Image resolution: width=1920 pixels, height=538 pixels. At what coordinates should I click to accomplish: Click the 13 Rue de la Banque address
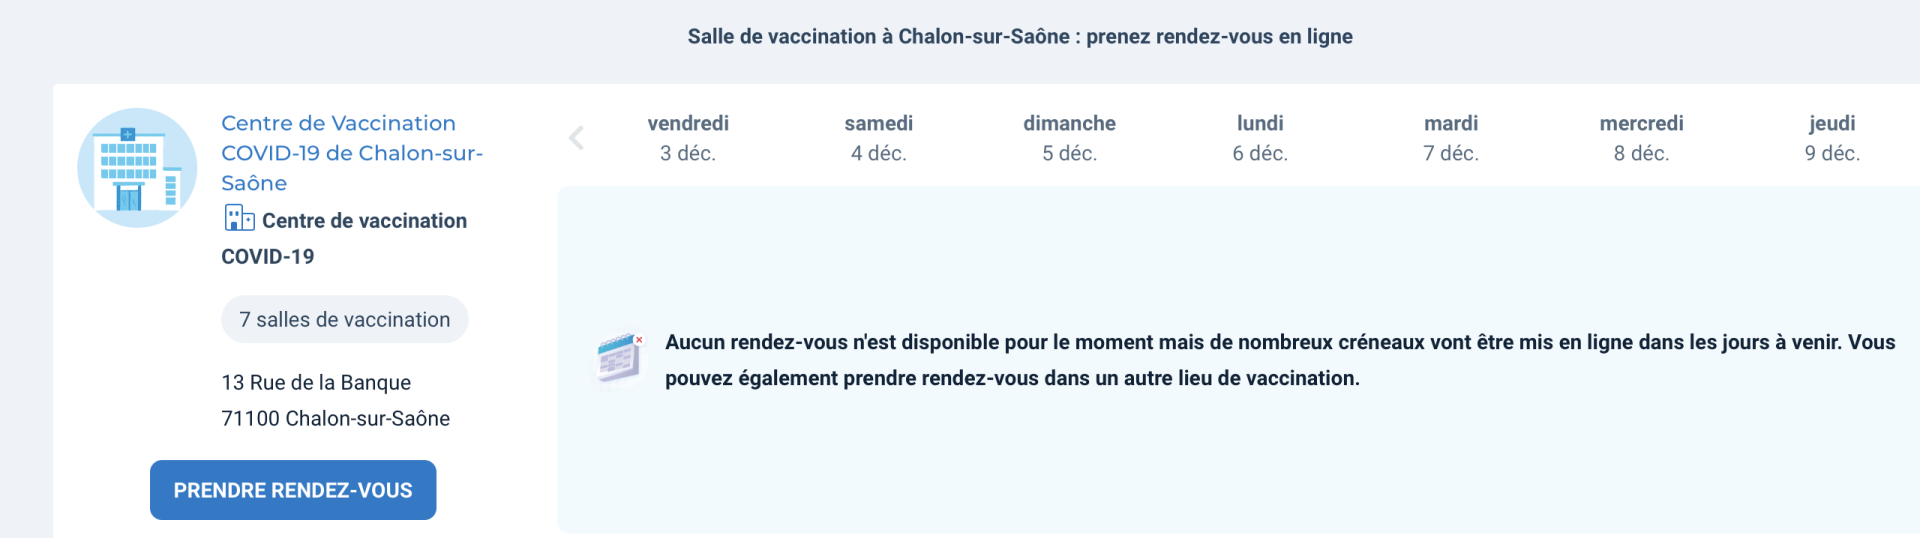point(316,382)
